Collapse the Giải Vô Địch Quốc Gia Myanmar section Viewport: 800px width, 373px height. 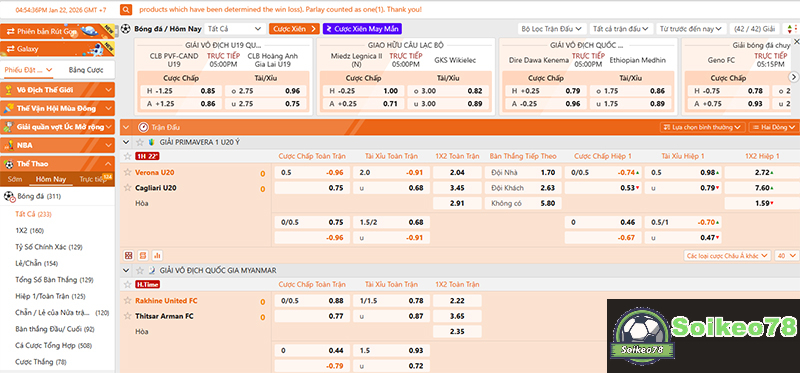127,270
